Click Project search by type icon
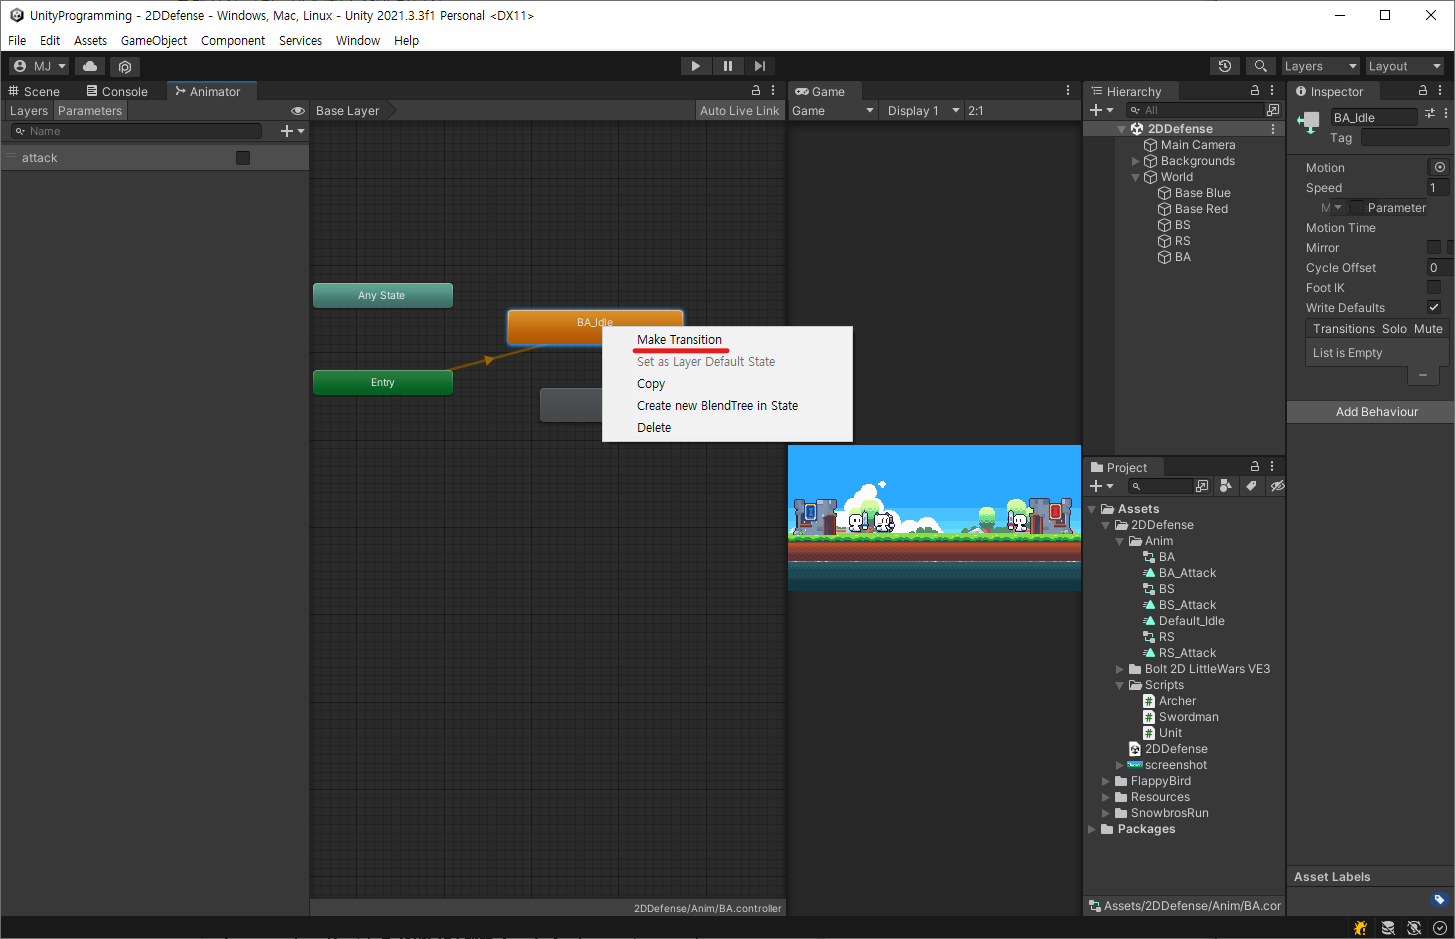This screenshot has height=939, width=1455. click(1226, 486)
